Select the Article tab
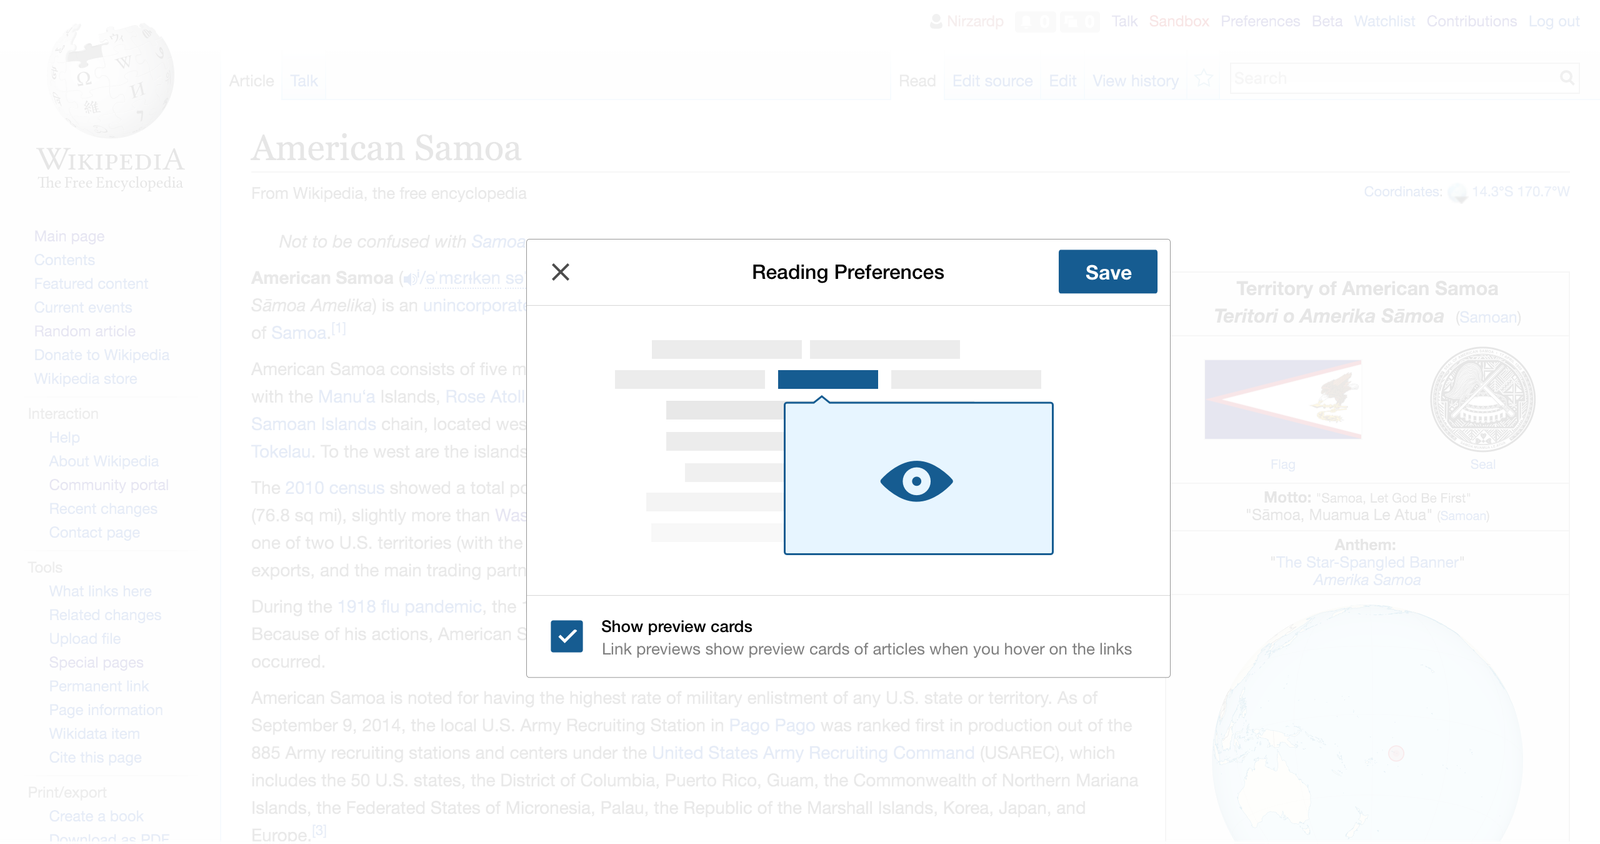1600x844 pixels. [251, 81]
